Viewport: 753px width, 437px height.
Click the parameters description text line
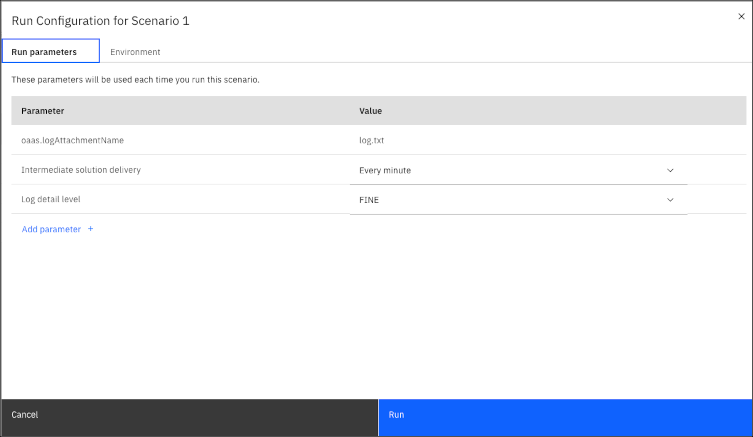click(135, 80)
